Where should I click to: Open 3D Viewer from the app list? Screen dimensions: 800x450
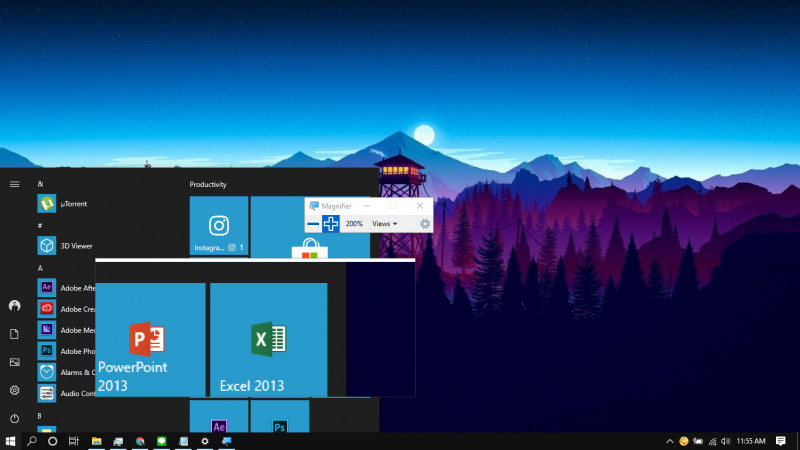(66, 246)
